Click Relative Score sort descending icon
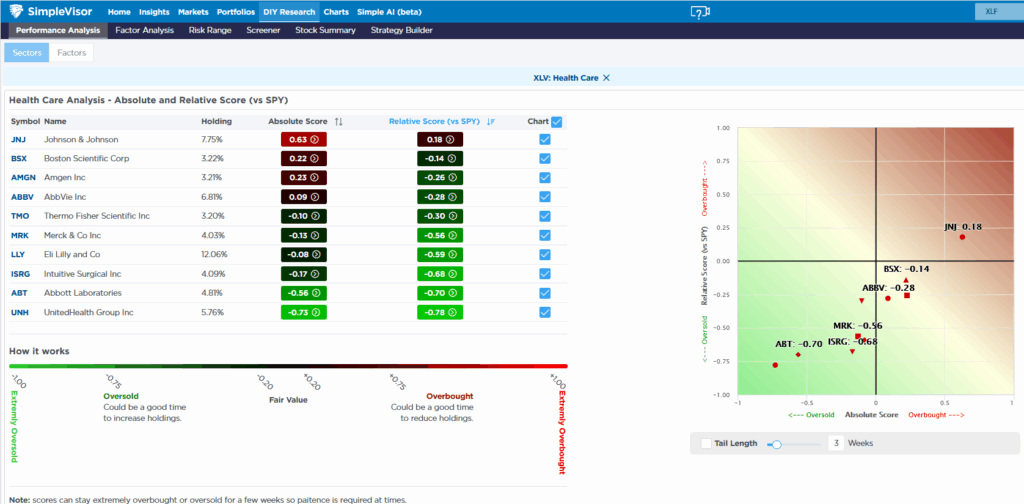This screenshot has height=504, width=1024. (491, 122)
